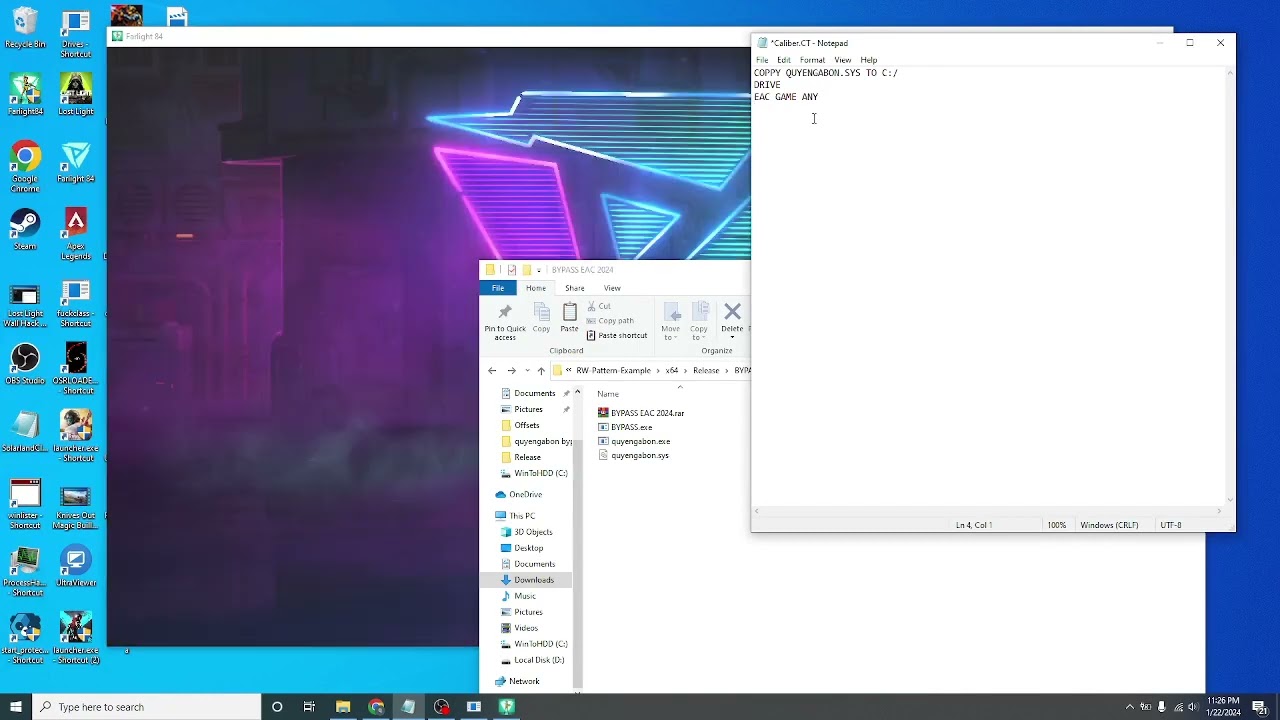Open winlister Shortcut desktop icon

click(x=25, y=504)
